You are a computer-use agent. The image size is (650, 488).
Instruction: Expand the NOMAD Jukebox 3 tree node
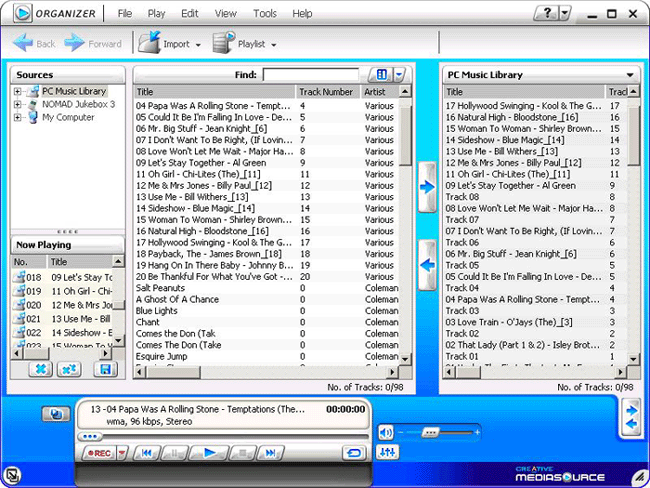[x=17, y=104]
